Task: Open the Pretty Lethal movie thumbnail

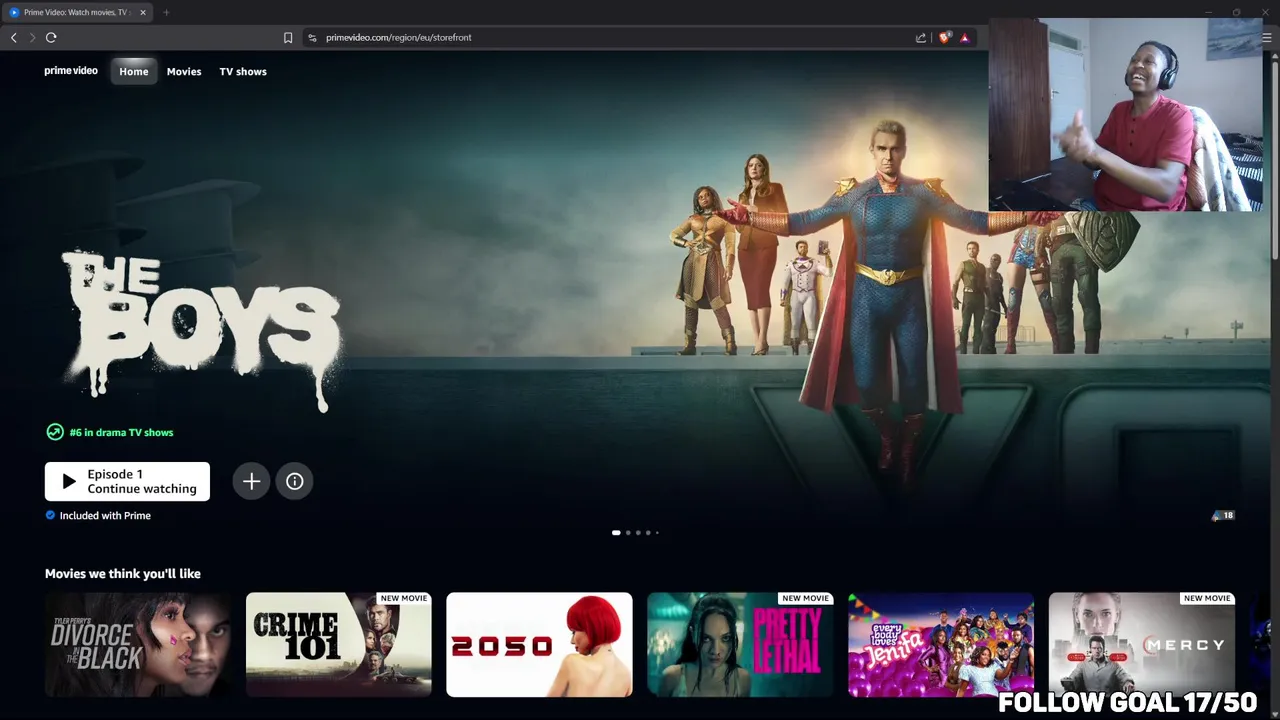Action: (x=740, y=644)
